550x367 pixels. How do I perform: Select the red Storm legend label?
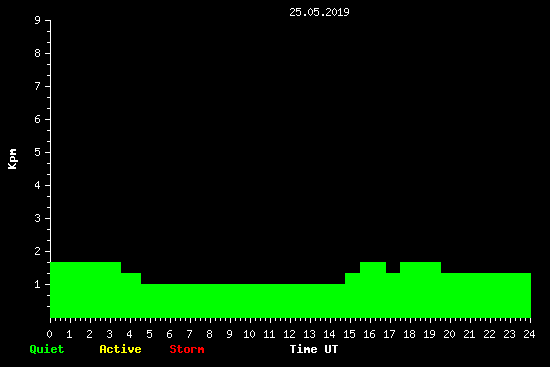click(187, 349)
